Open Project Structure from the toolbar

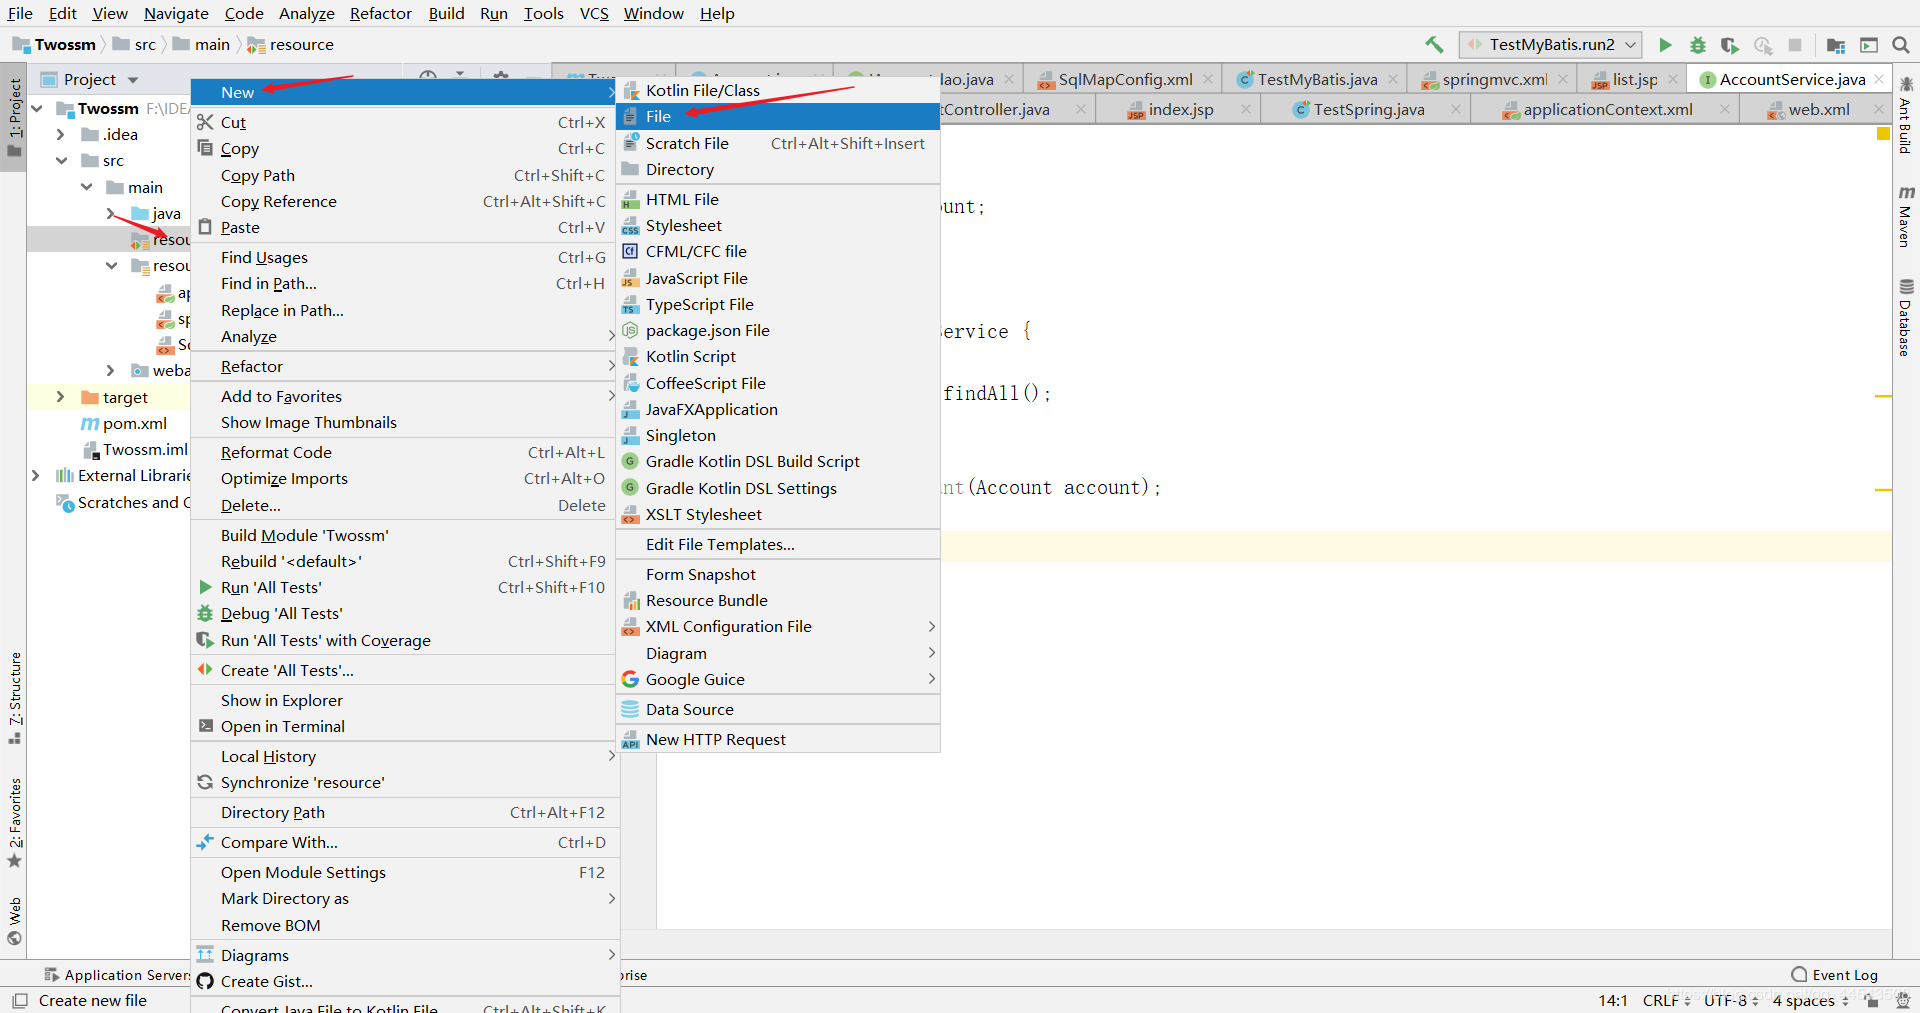click(x=1836, y=45)
